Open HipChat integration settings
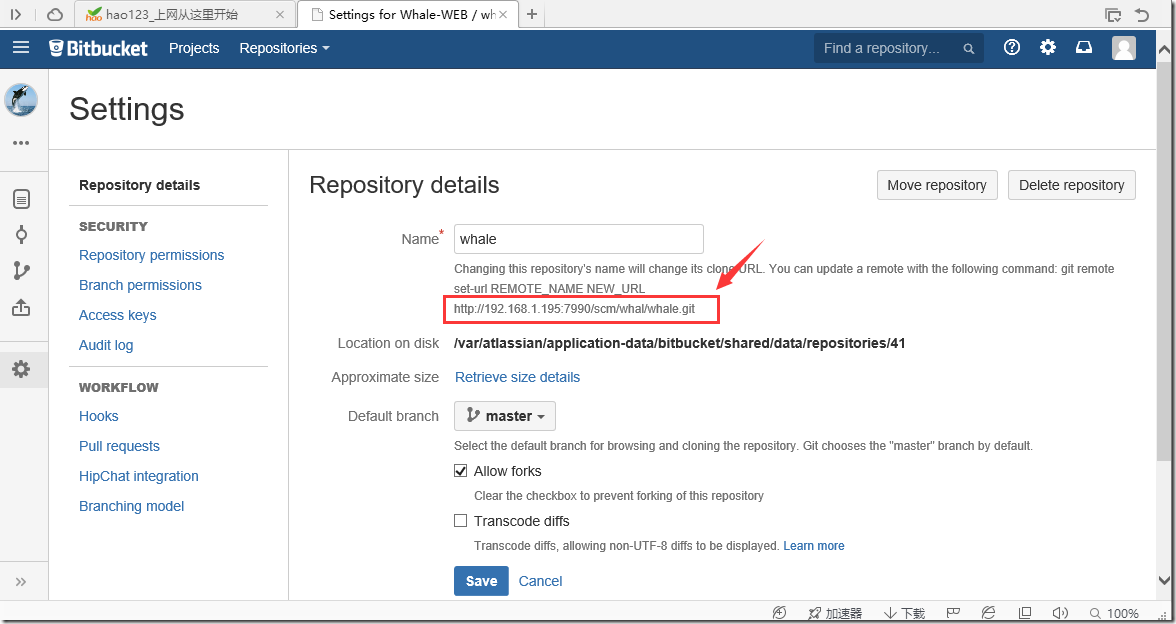1176x624 pixels. 139,476
